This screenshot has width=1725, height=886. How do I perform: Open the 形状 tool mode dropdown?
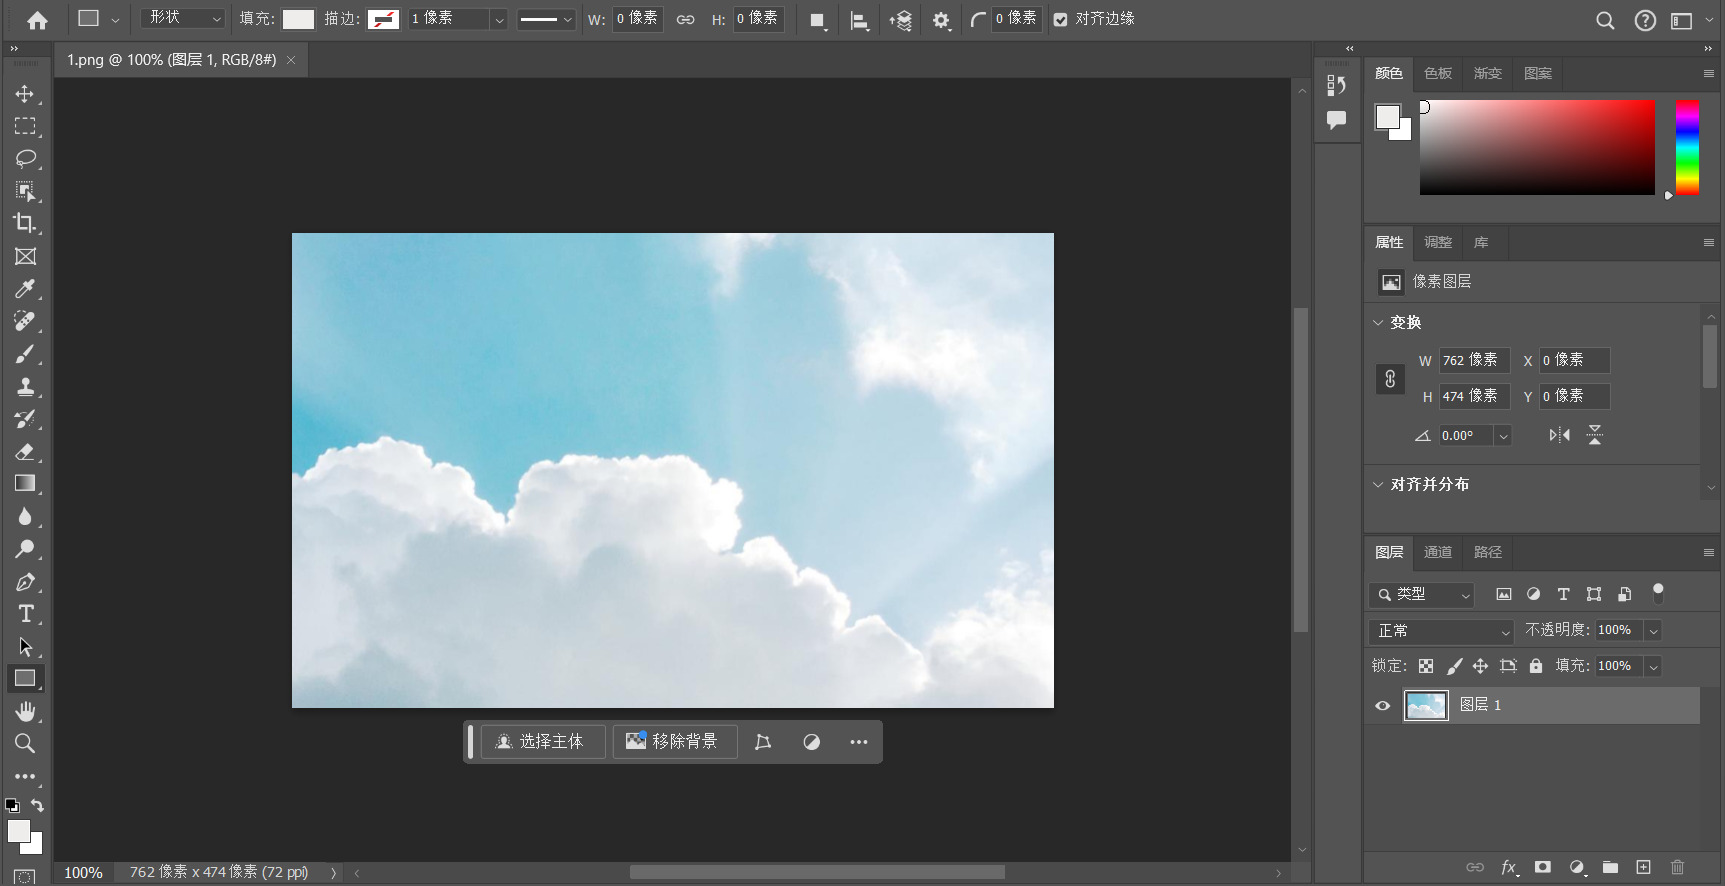point(184,19)
